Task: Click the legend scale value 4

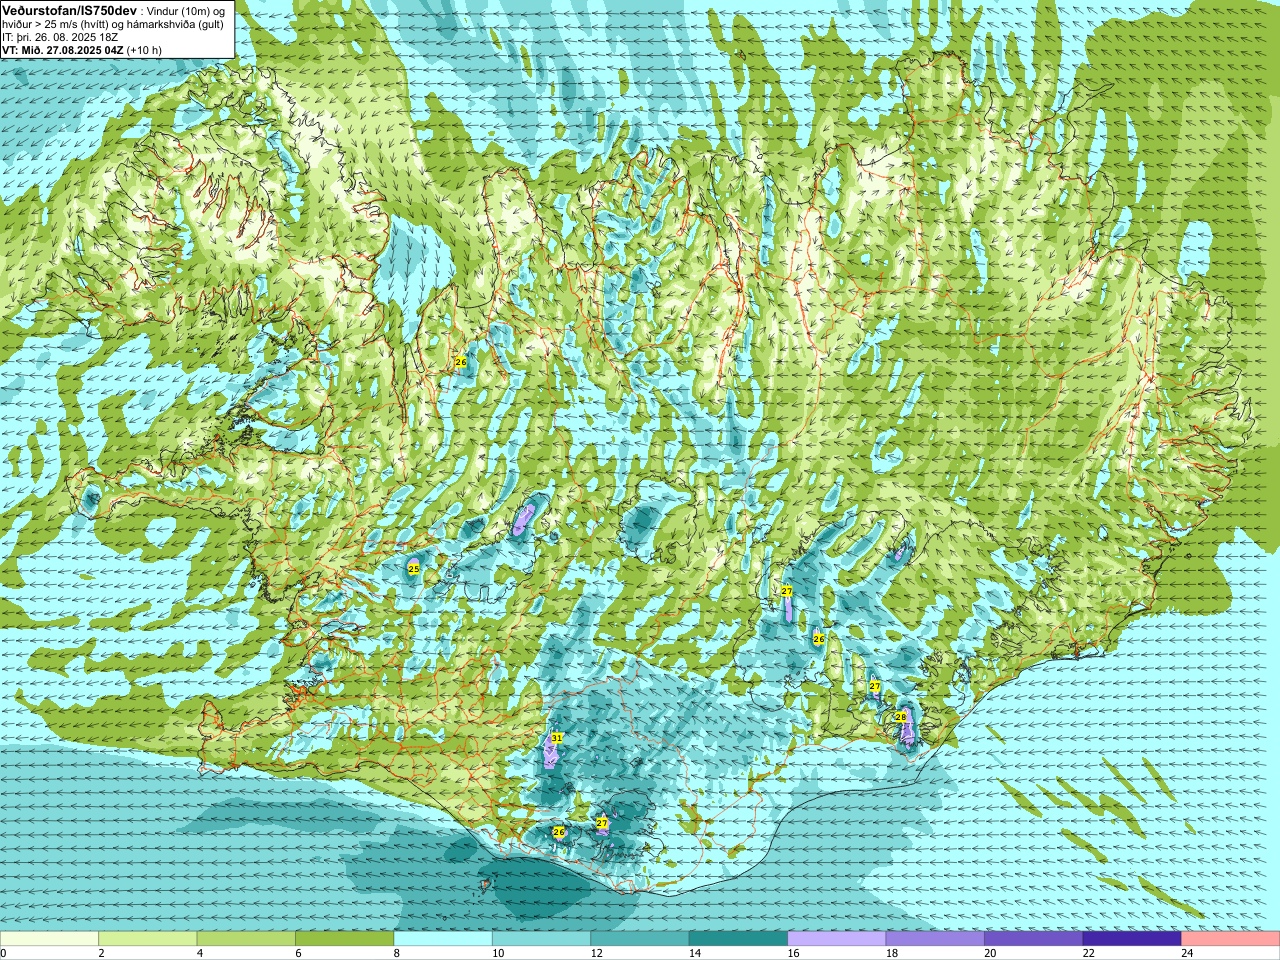Action: click(x=200, y=953)
